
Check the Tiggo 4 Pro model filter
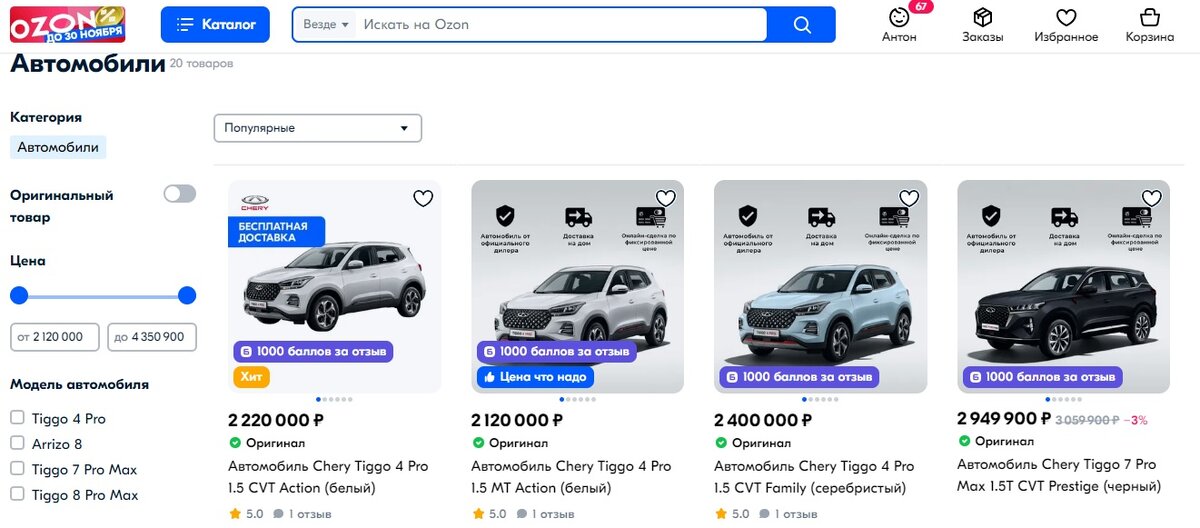[17, 418]
